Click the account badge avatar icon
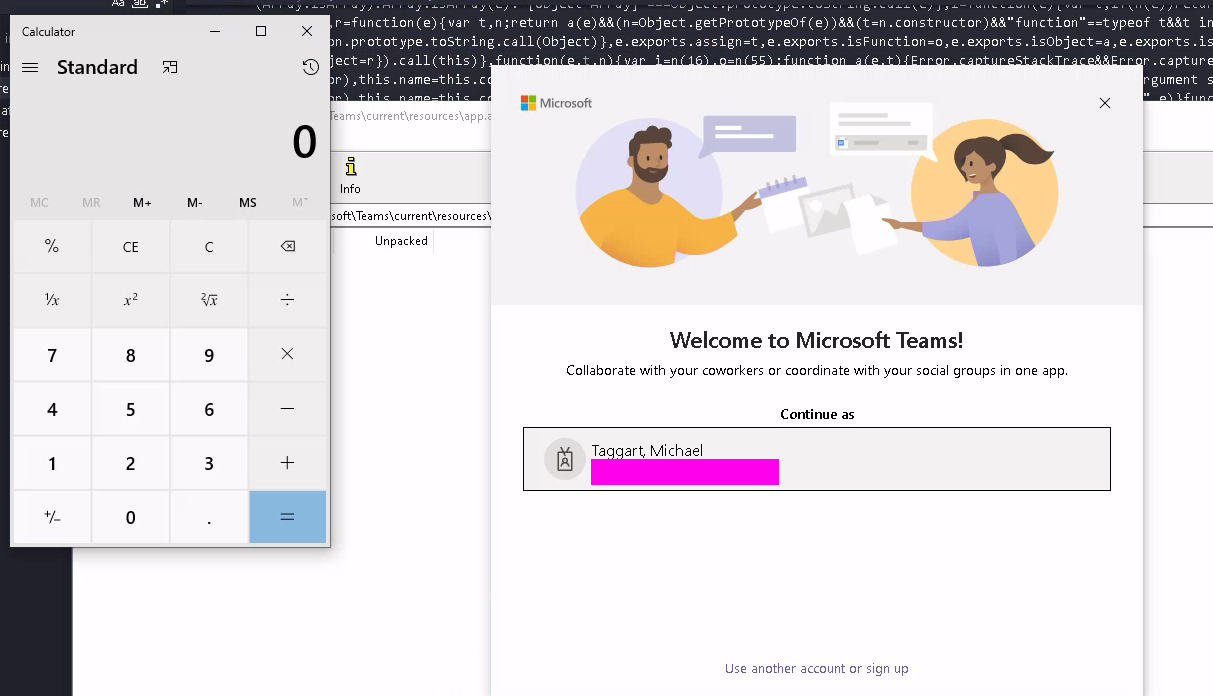Screen dimensions: 1213x696 pyautogui.click(x=565, y=459)
